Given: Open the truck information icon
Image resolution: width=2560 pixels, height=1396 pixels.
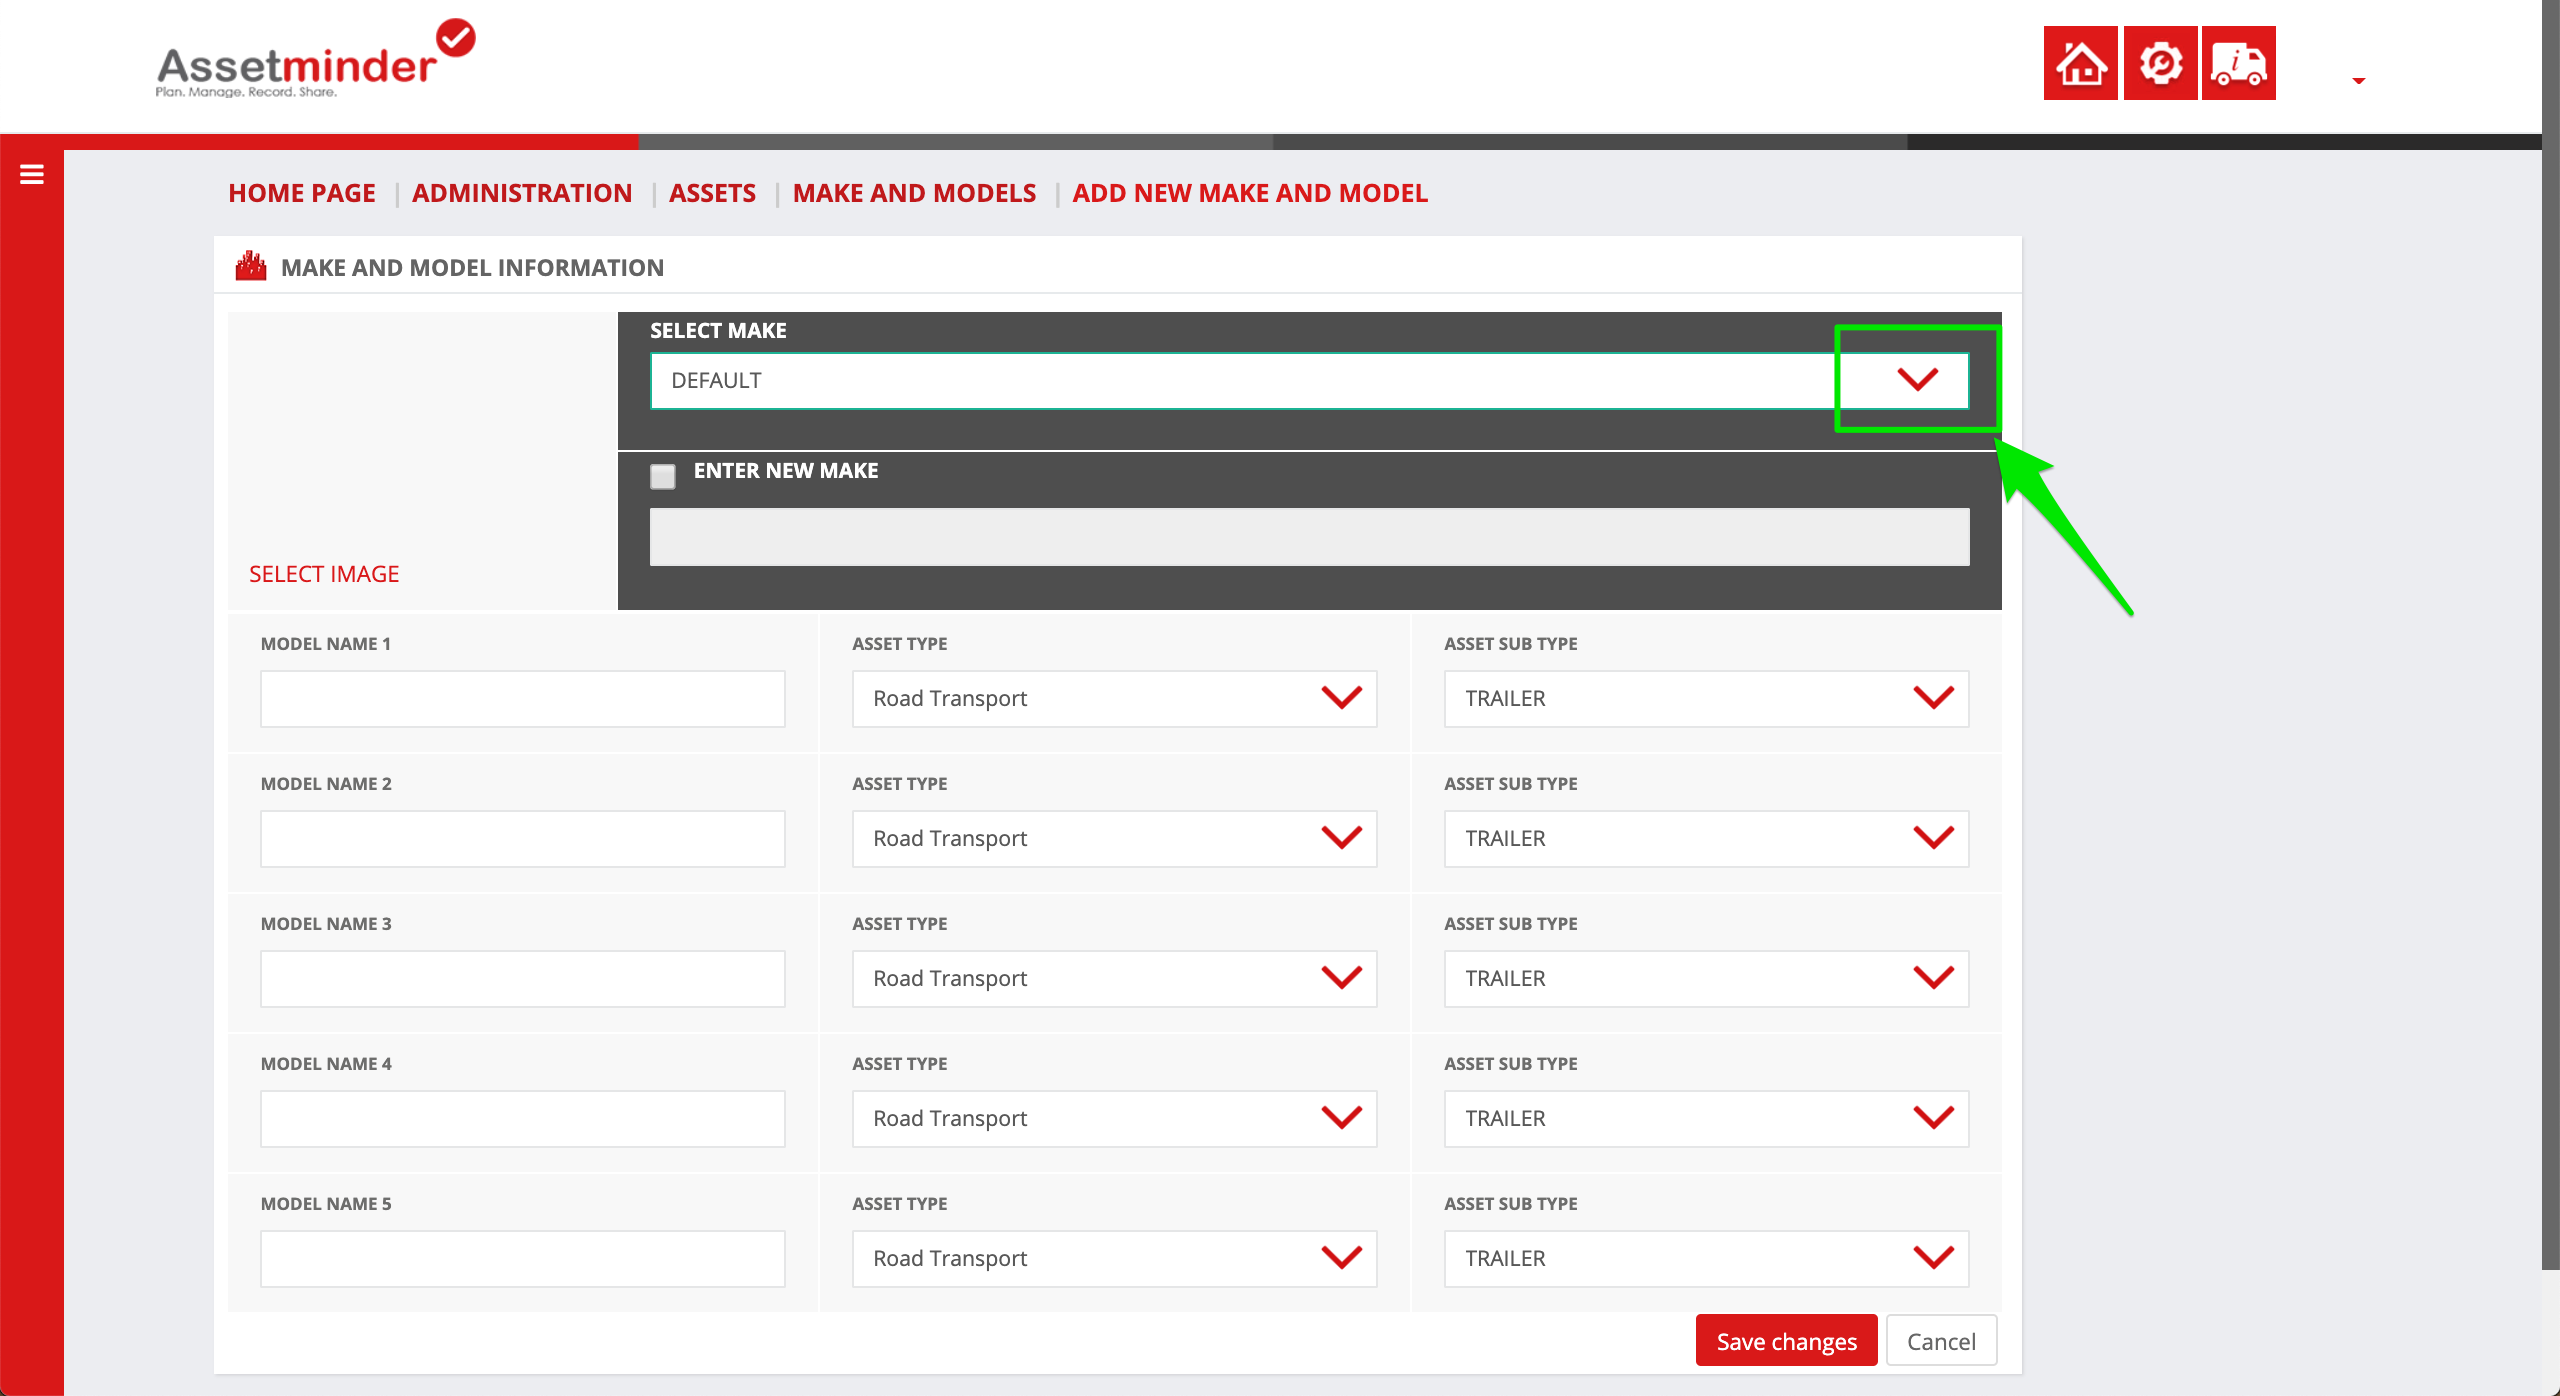Looking at the screenshot, I should (x=2238, y=63).
